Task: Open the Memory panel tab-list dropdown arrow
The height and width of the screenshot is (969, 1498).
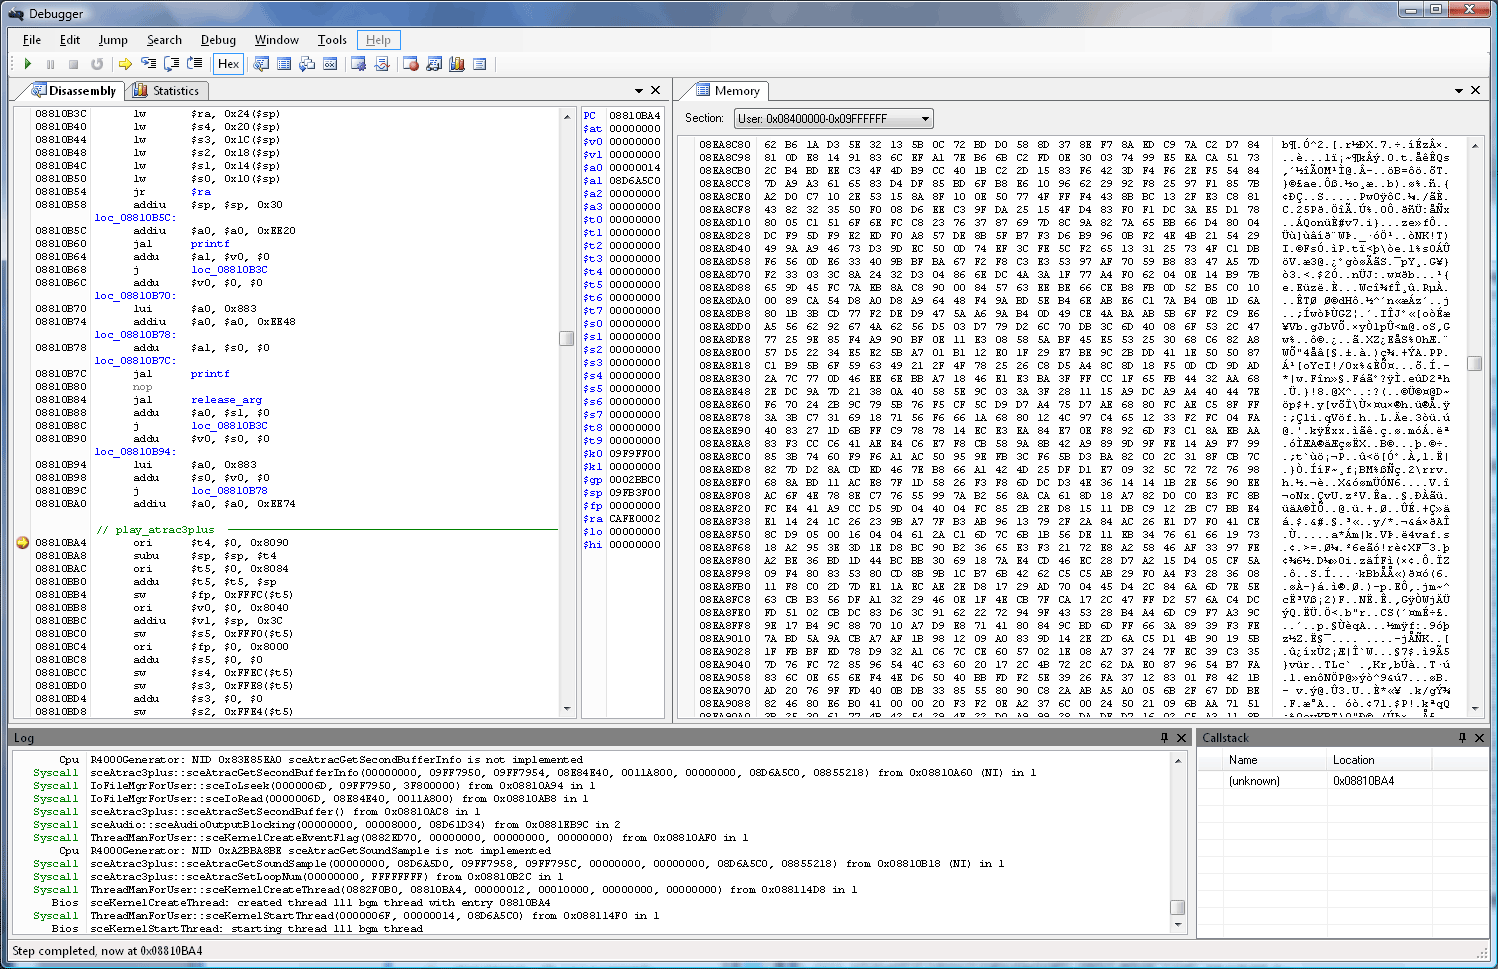Action: [1459, 91]
